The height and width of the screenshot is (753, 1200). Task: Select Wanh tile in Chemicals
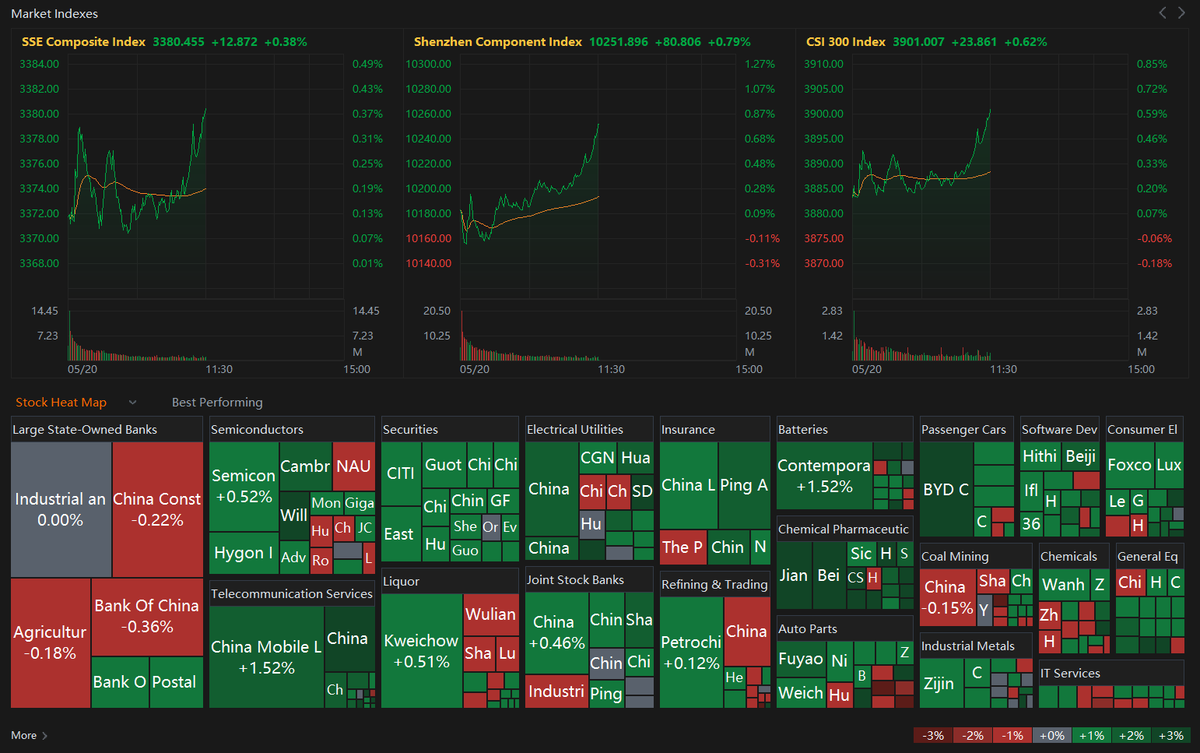click(x=1063, y=585)
